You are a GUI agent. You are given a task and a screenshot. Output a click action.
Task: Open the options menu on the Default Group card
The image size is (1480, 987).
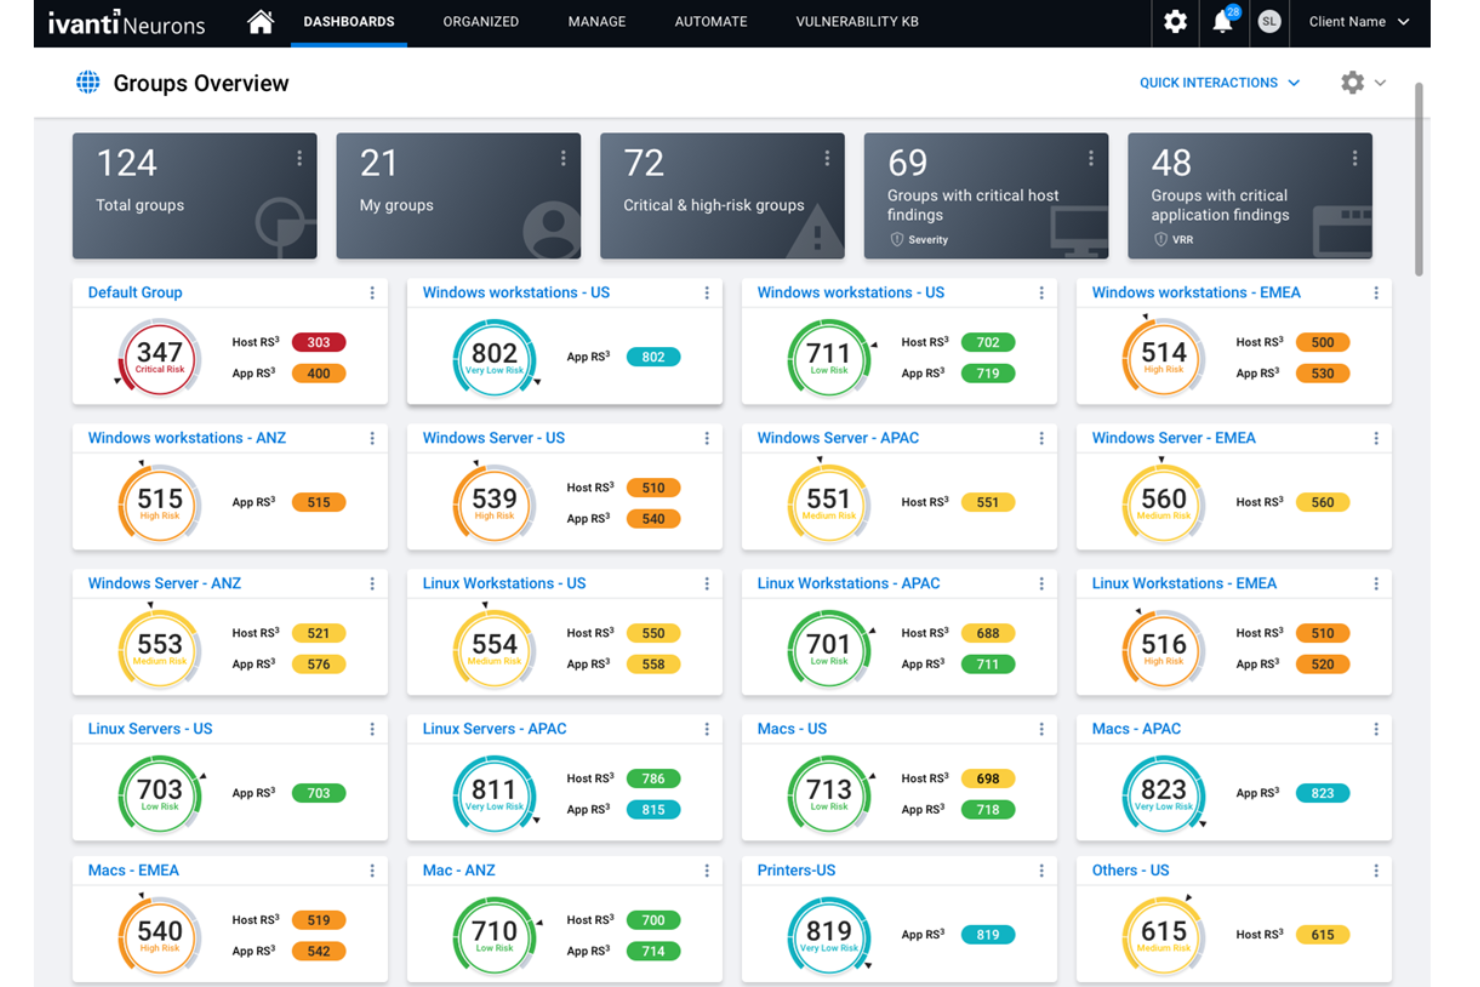tap(372, 292)
